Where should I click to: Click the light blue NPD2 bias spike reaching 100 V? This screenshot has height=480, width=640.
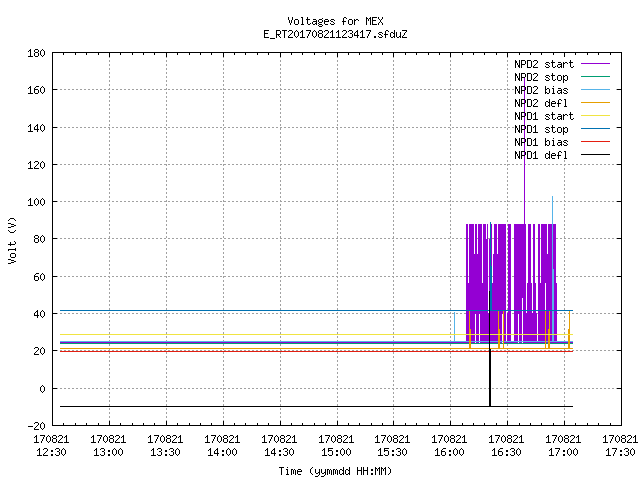[553, 210]
